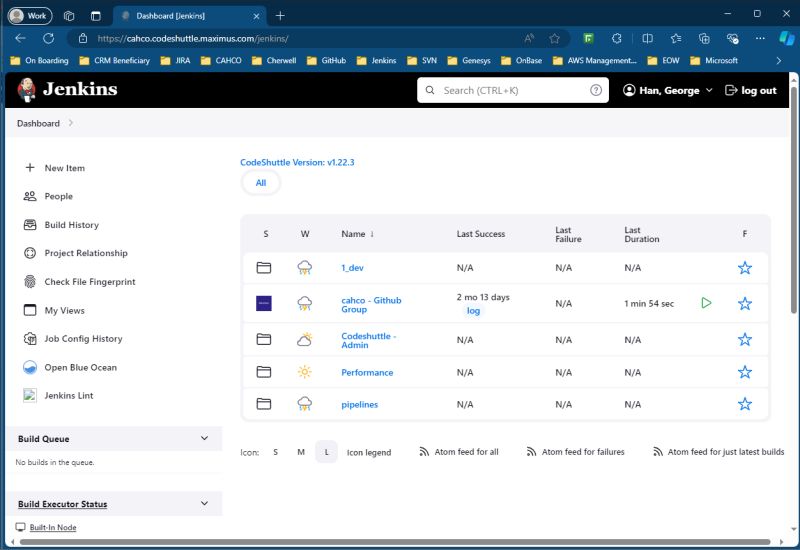View the last success log link

coord(473,311)
